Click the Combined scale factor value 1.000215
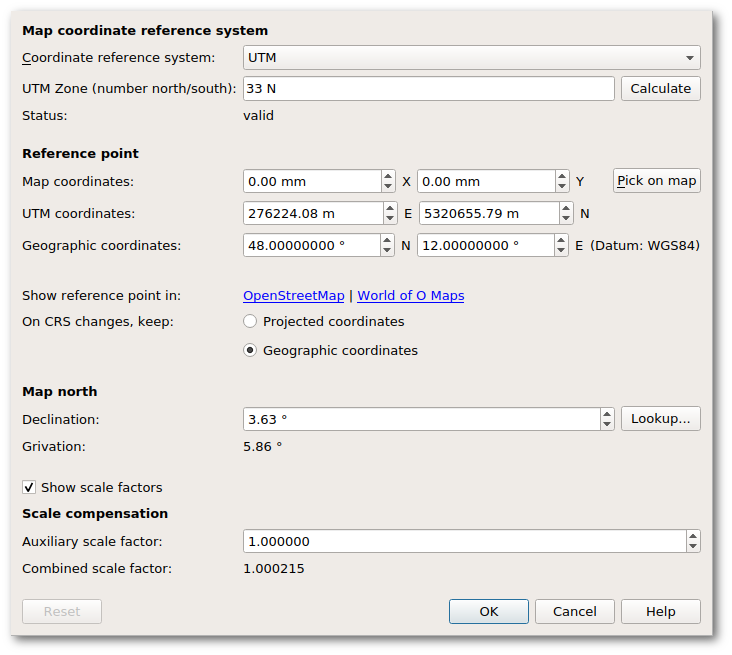 tap(274, 568)
